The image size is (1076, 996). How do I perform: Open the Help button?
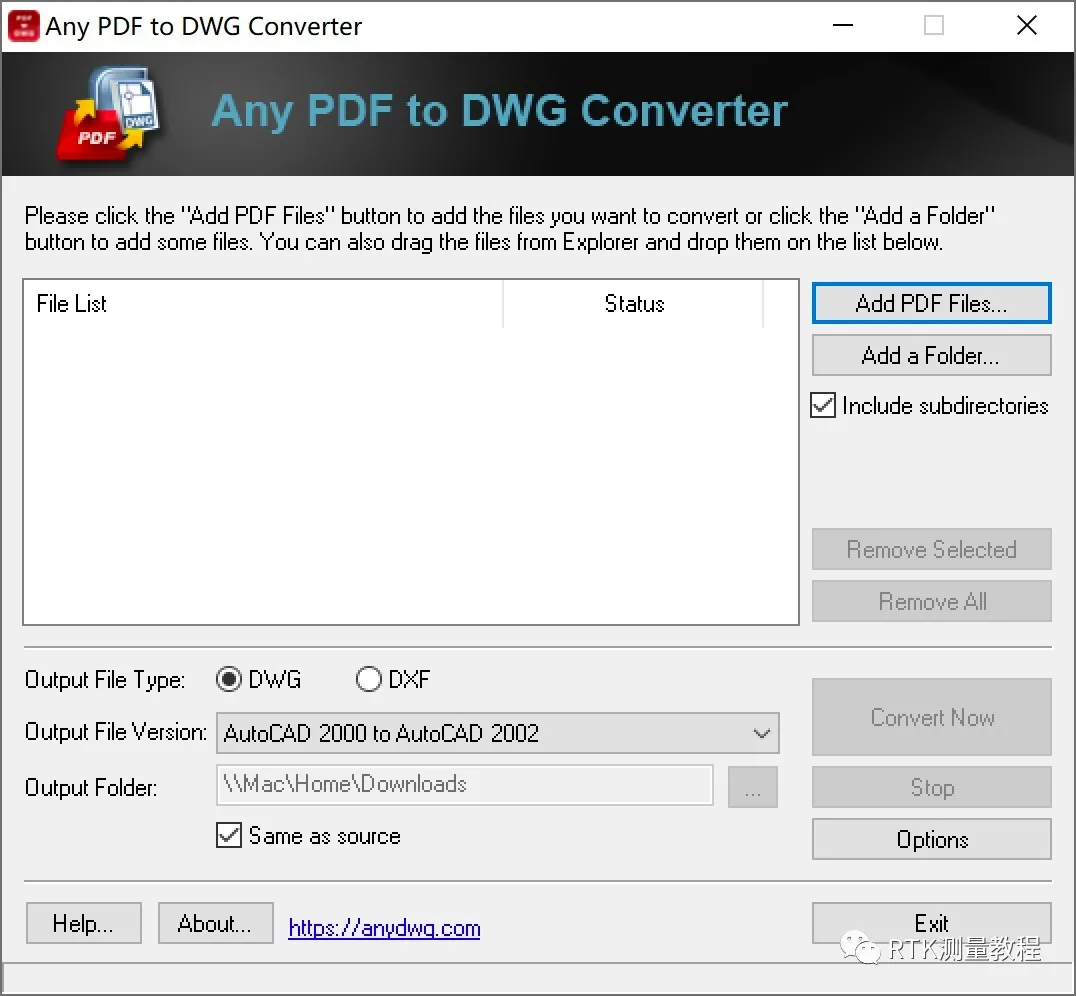84,923
